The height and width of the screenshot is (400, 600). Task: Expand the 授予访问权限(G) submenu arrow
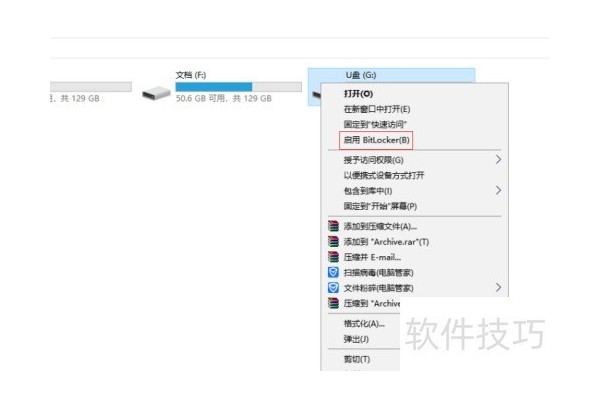tap(498, 160)
